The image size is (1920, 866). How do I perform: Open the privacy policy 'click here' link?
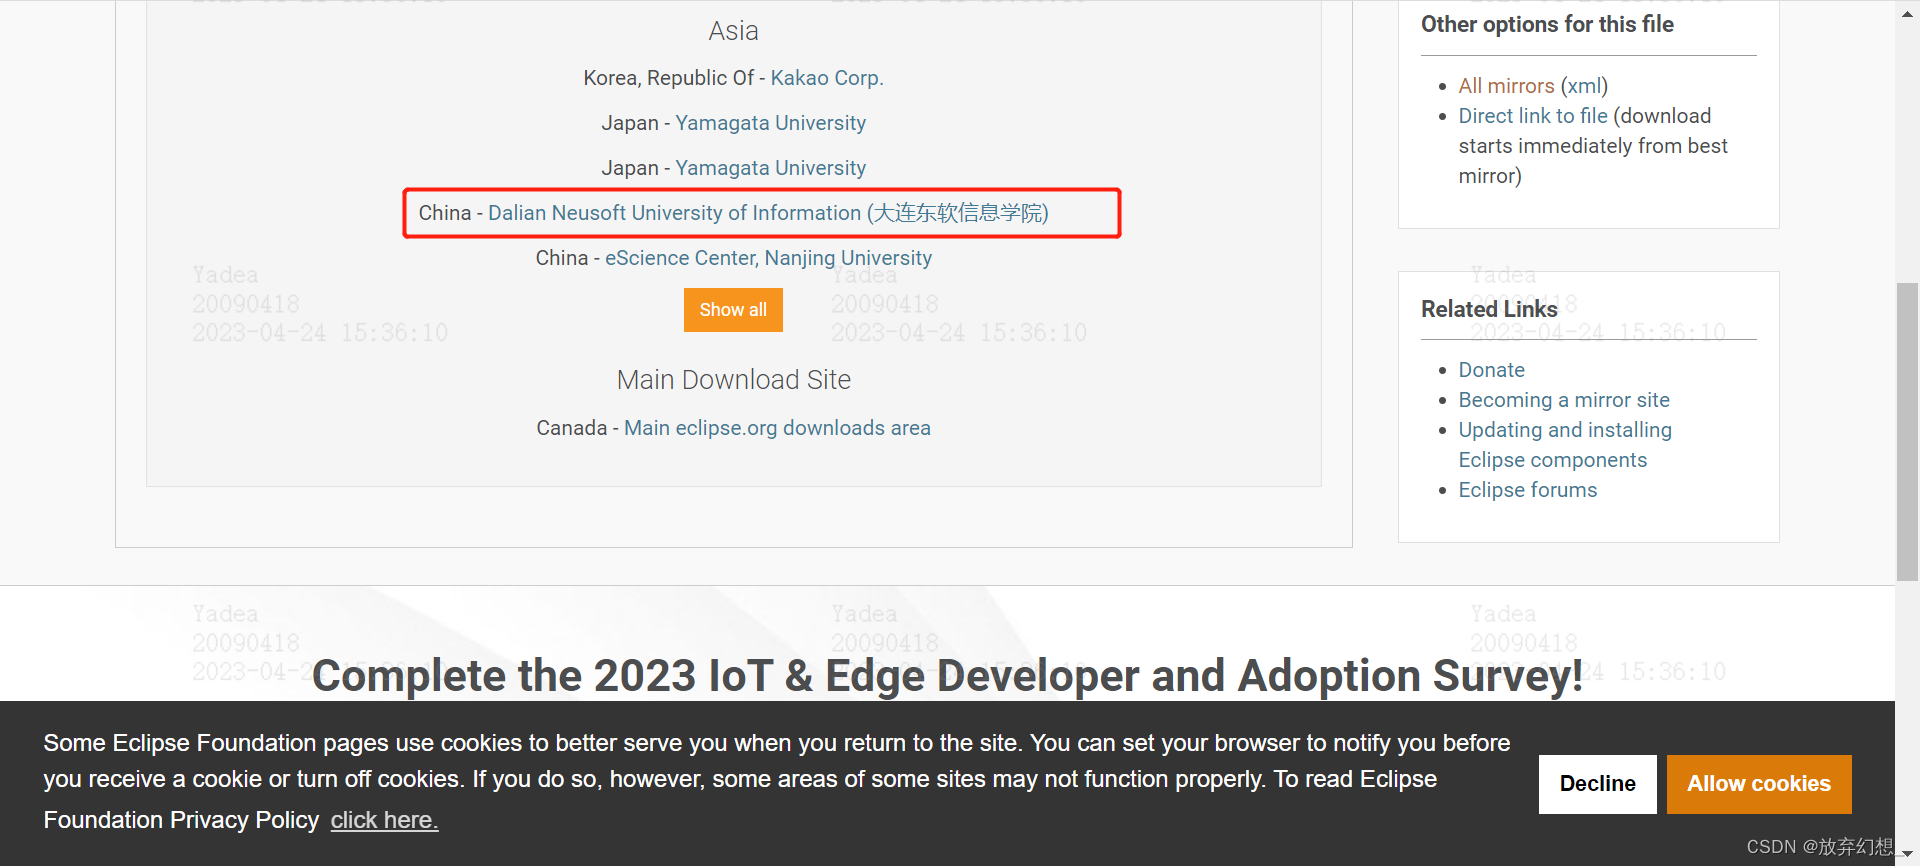384,820
